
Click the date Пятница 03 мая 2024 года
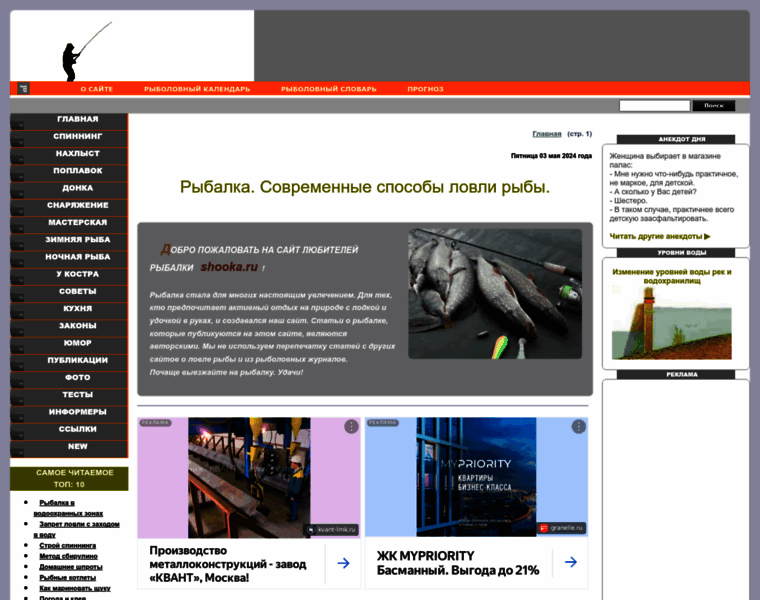pos(551,156)
